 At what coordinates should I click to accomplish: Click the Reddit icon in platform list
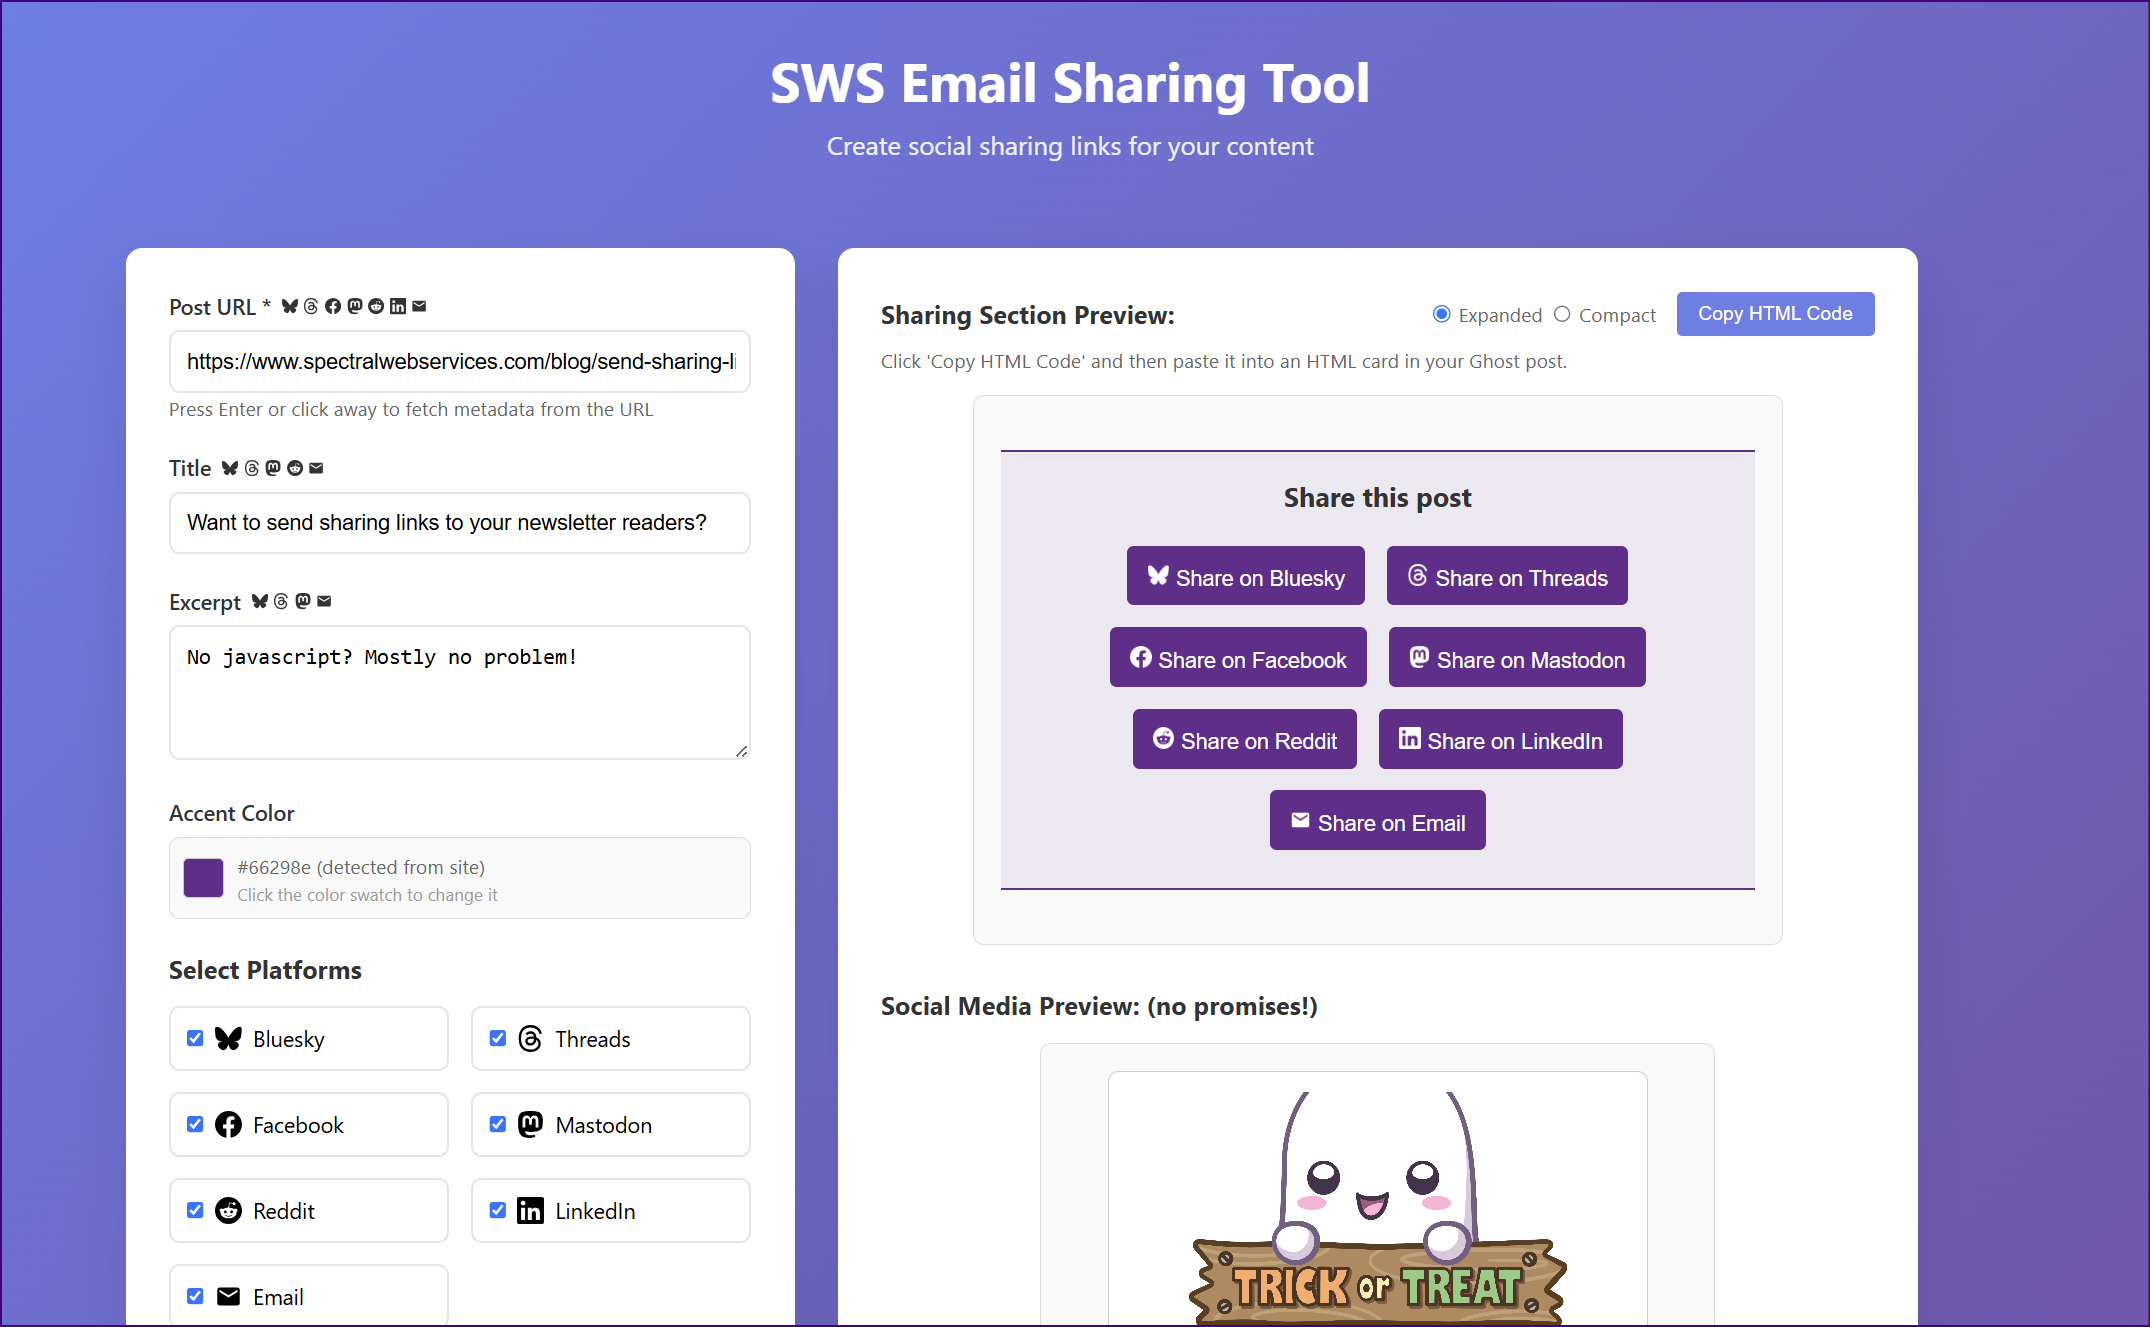(x=228, y=1211)
